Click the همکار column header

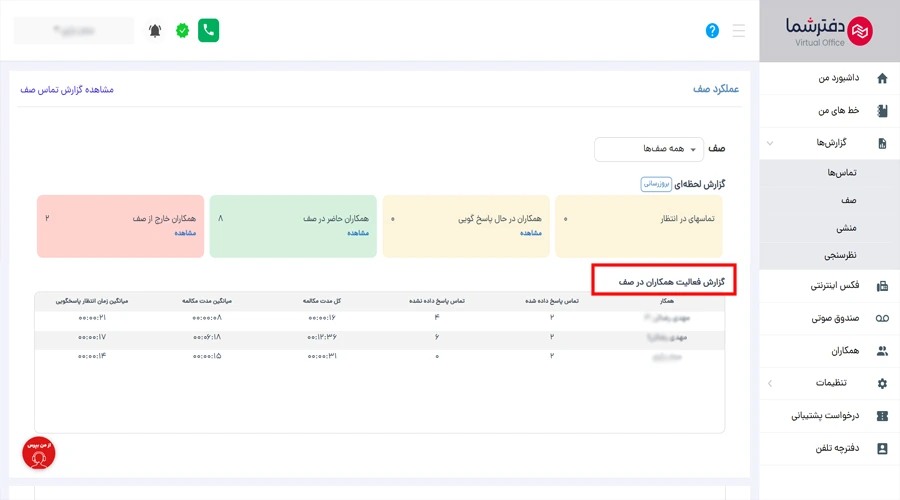(666, 301)
